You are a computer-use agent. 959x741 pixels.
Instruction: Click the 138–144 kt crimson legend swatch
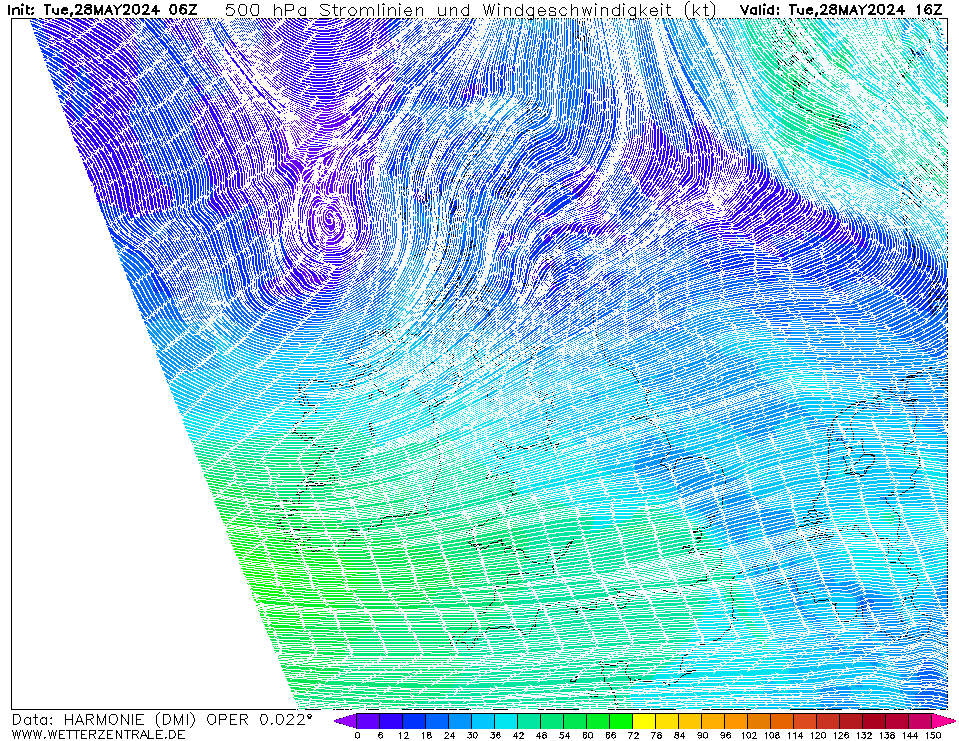(x=897, y=721)
